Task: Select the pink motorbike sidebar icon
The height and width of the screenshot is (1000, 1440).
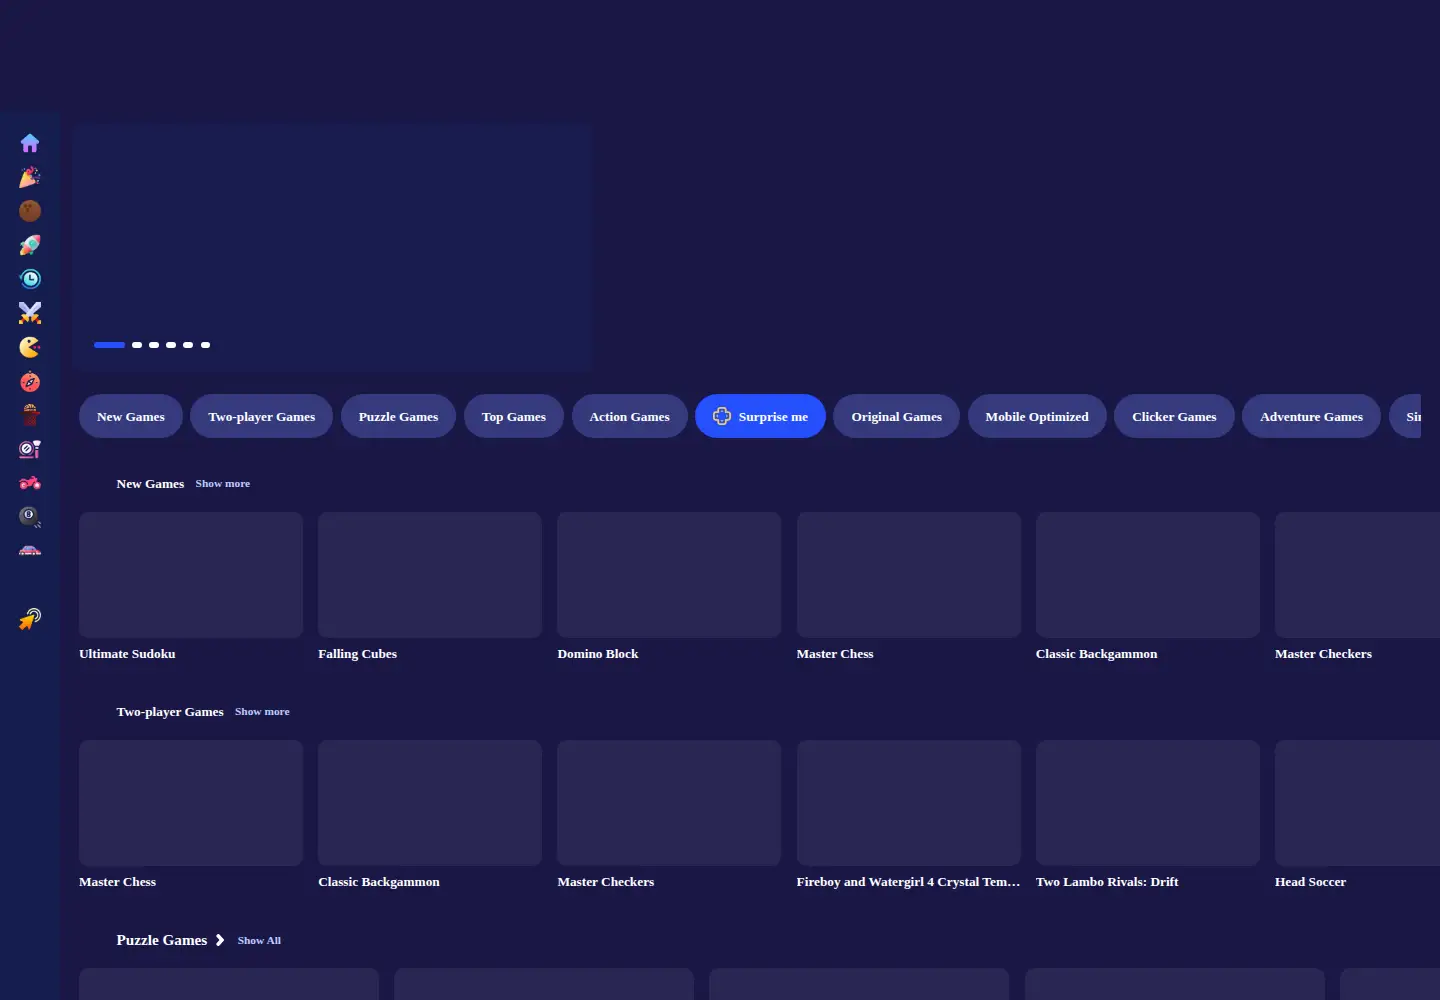Action: click(30, 483)
